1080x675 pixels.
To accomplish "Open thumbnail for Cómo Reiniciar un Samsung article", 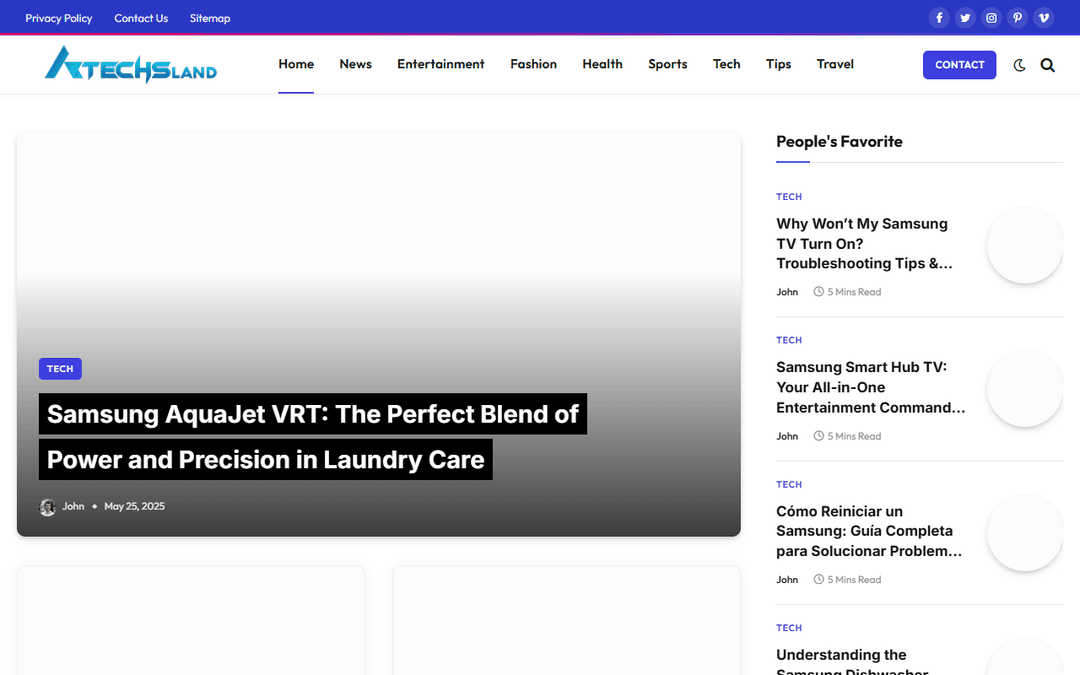I will (1025, 533).
